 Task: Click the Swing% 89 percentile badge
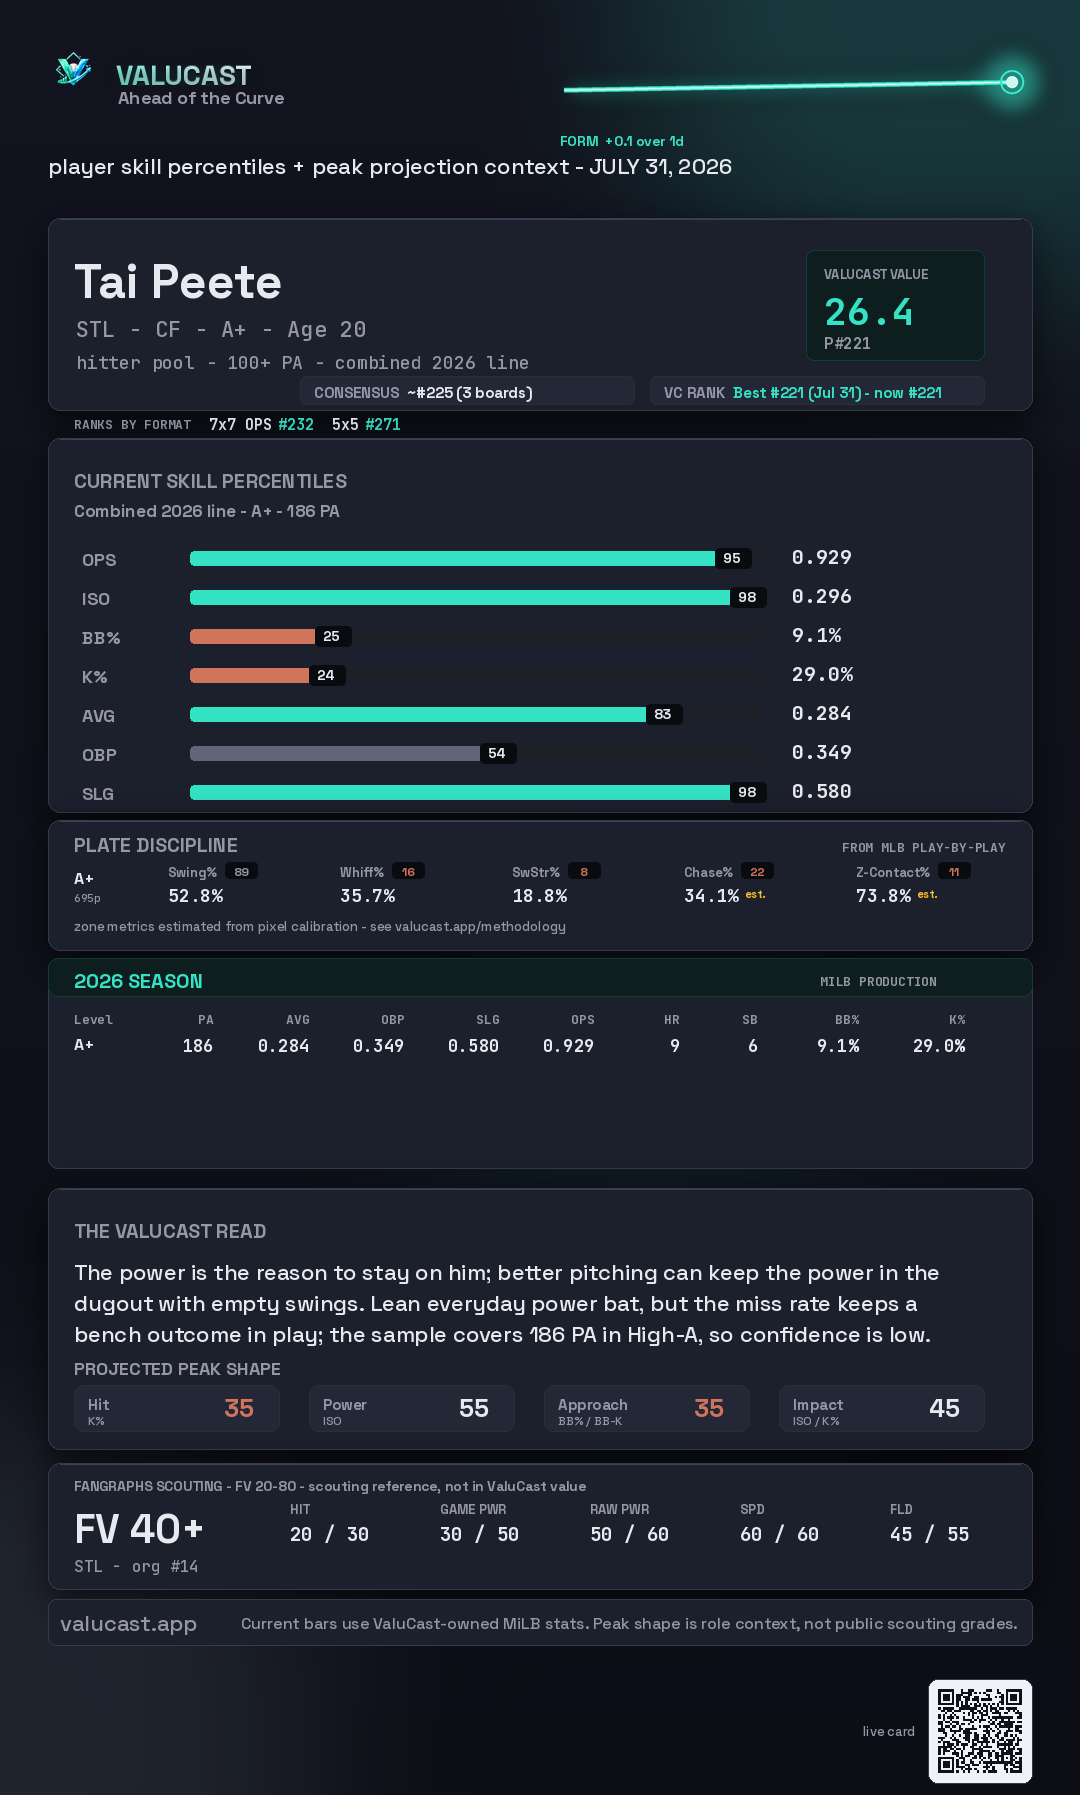click(x=242, y=872)
